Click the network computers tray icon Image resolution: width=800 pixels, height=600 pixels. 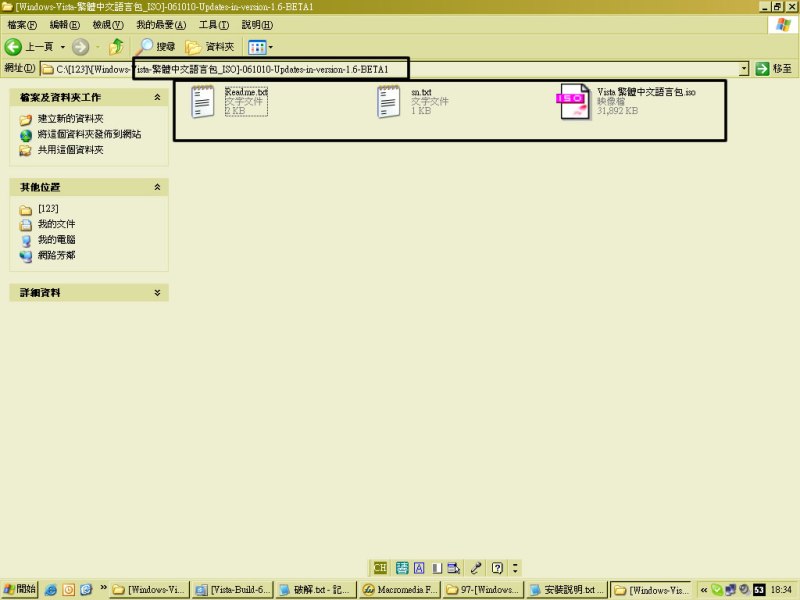[731, 590]
